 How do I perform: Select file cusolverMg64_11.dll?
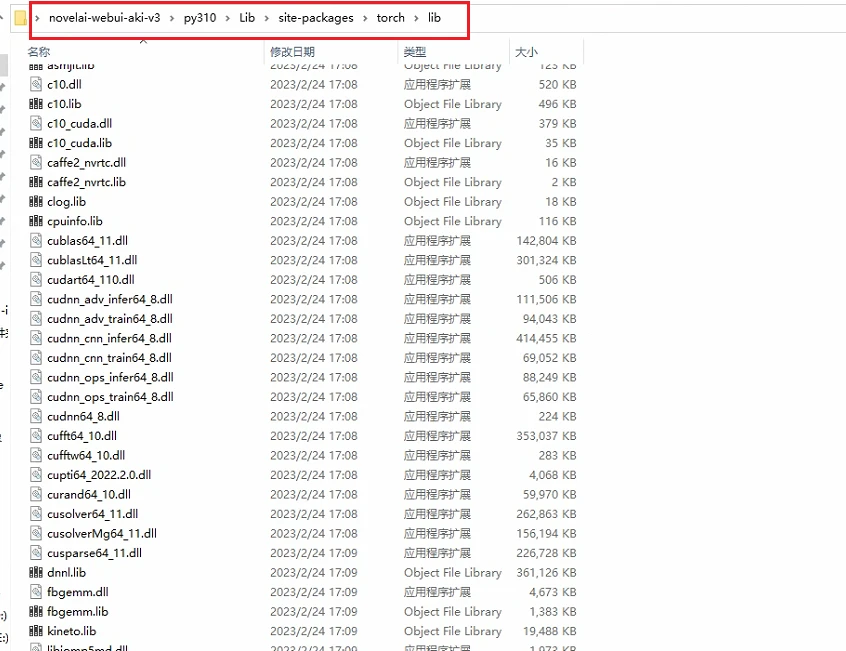(x=102, y=533)
